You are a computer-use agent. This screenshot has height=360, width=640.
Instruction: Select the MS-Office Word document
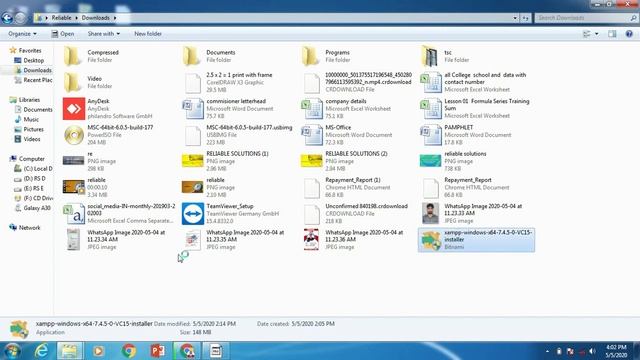pos(312,135)
